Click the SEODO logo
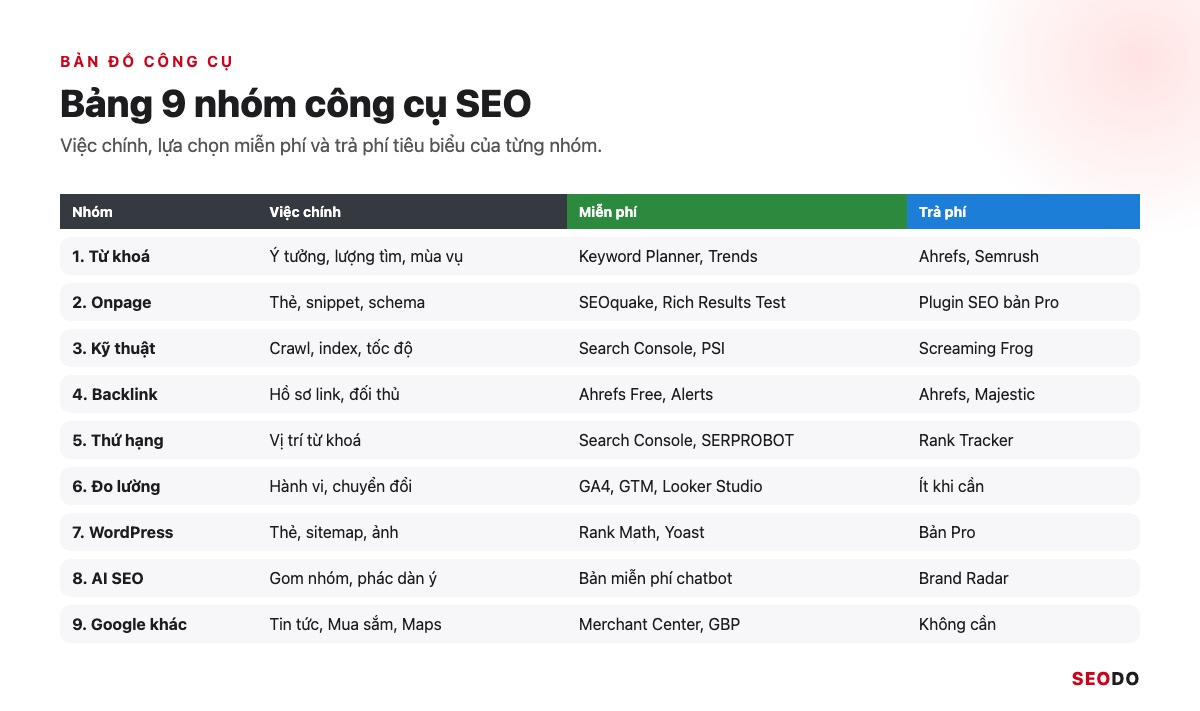This screenshot has width=1200, height=711. click(x=1105, y=678)
